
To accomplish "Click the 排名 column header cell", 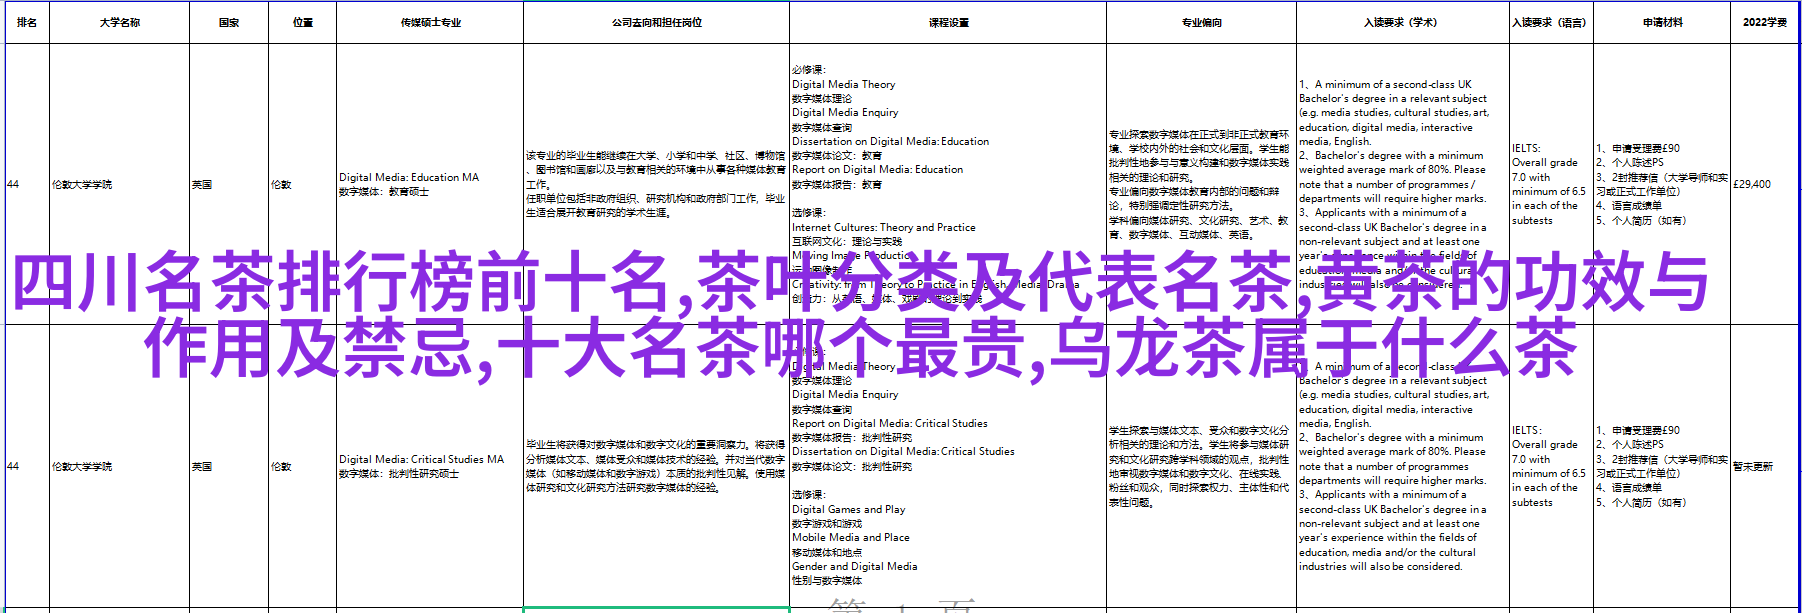I will coord(27,22).
